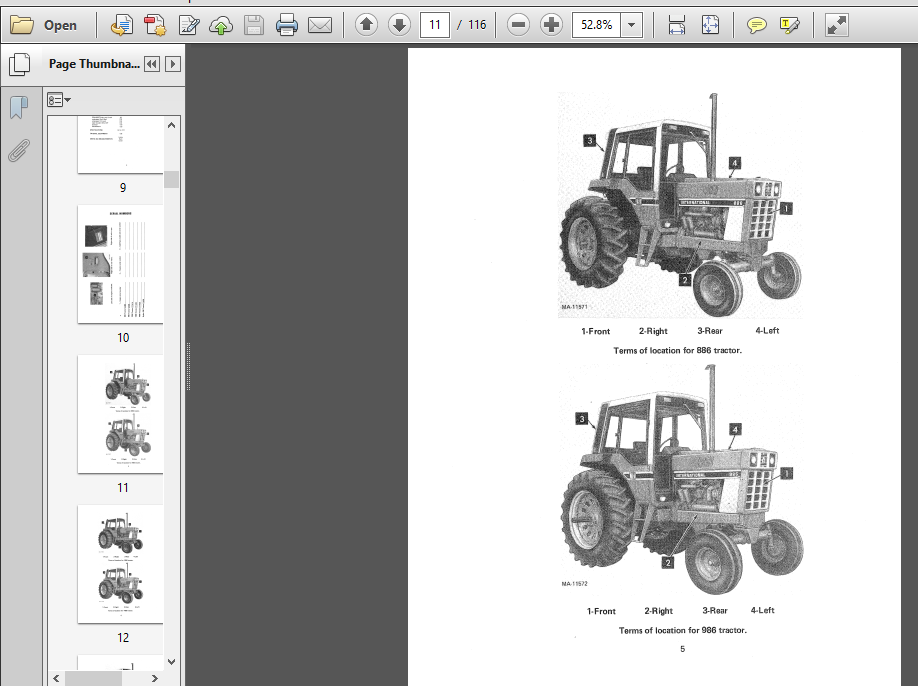The height and width of the screenshot is (686, 918).
Task: Zoom out with the minus button
Action: 518,25
